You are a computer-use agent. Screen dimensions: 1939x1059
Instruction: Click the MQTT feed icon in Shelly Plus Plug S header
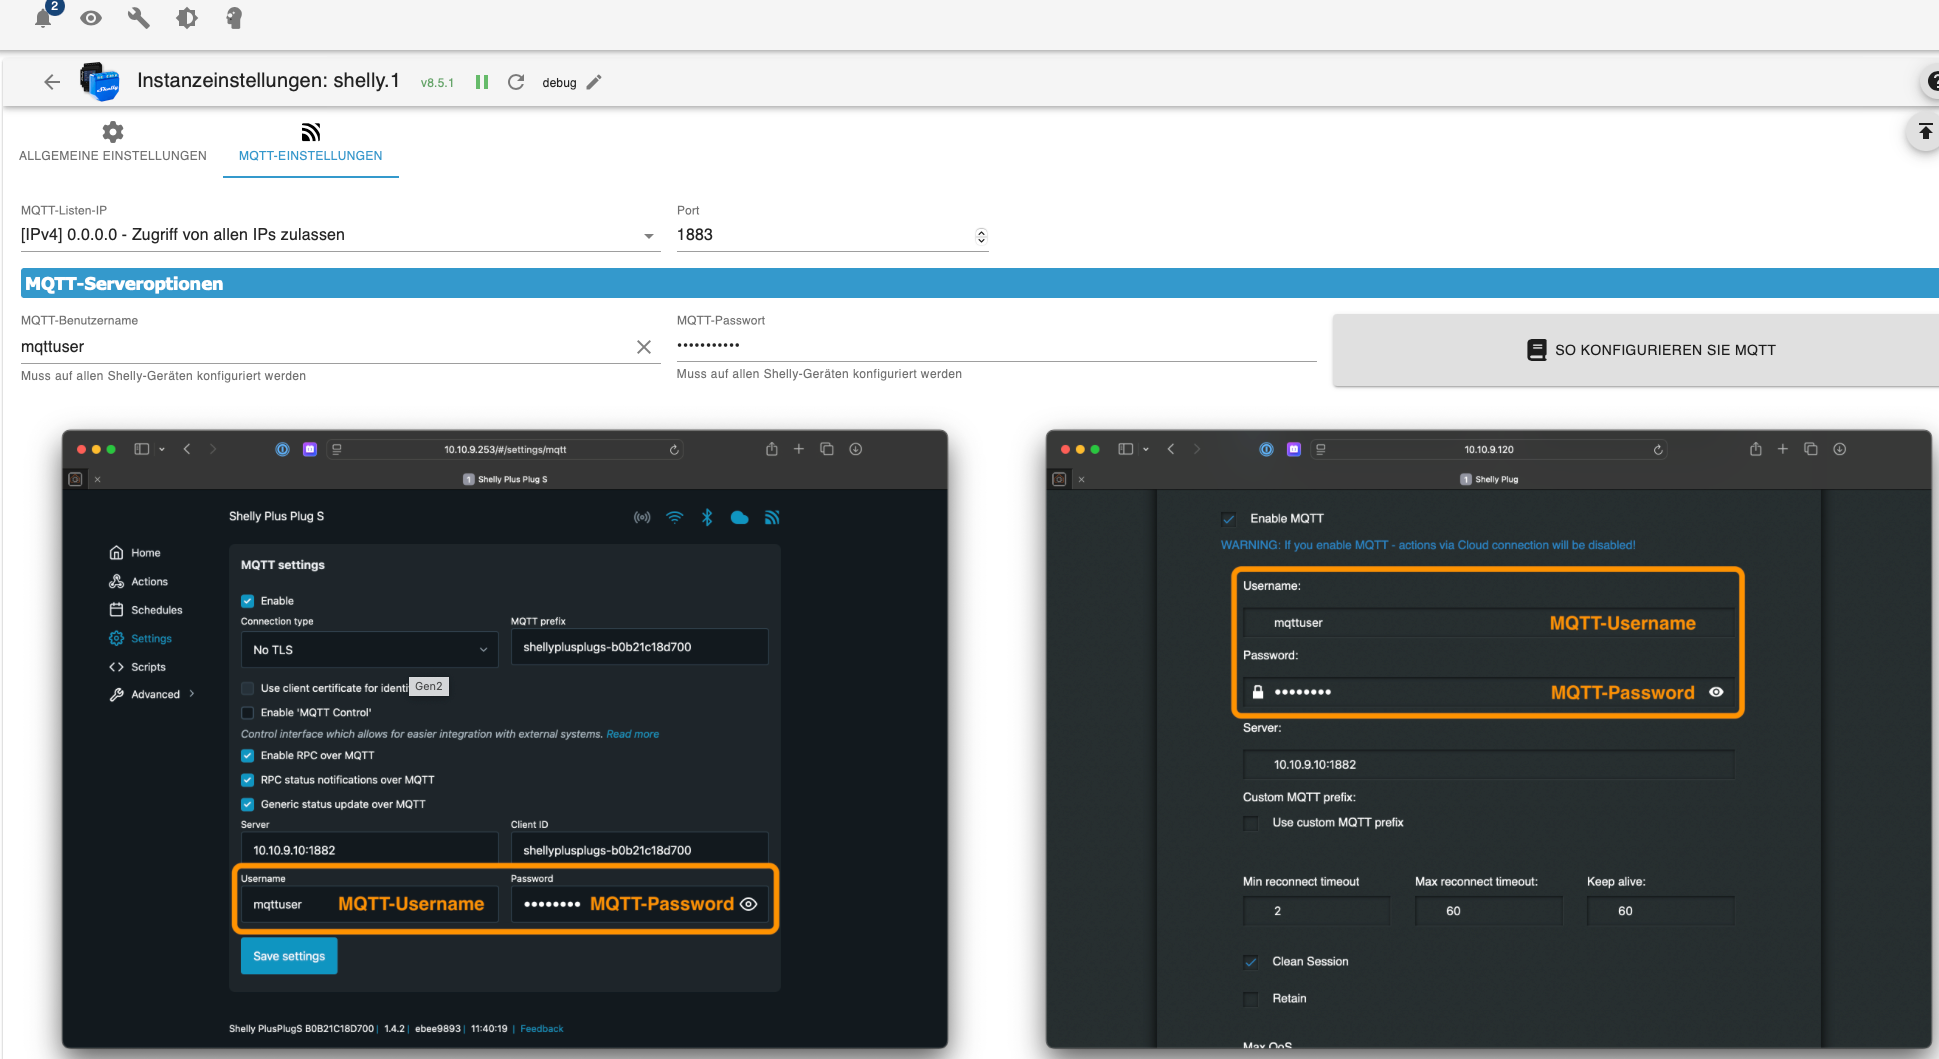coord(772,518)
